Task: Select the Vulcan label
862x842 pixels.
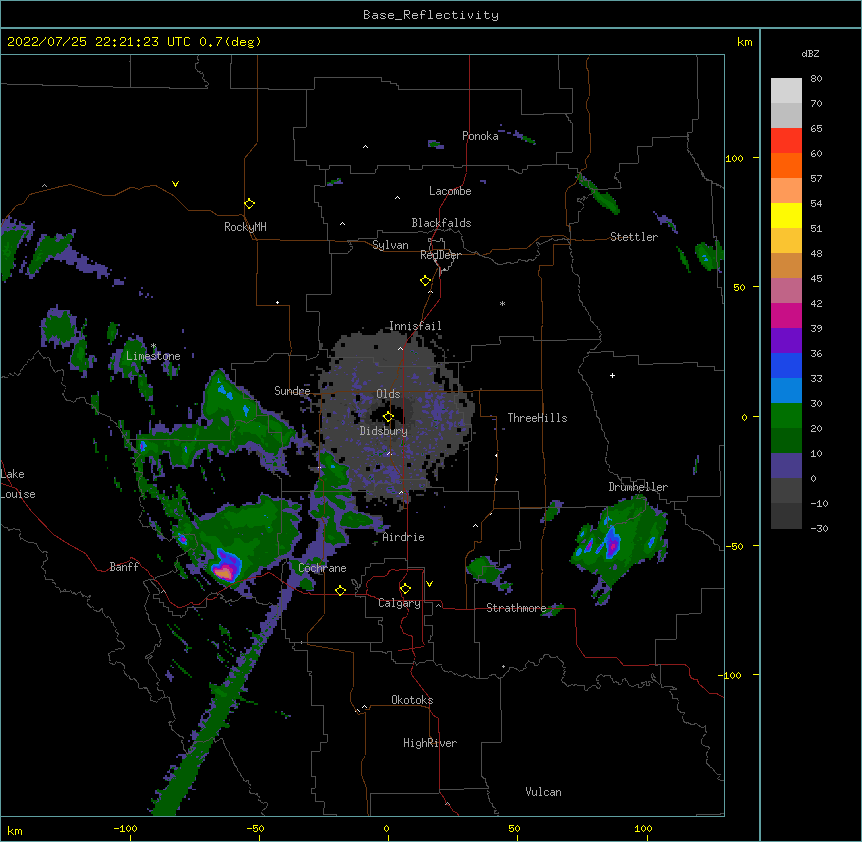Action: click(543, 792)
